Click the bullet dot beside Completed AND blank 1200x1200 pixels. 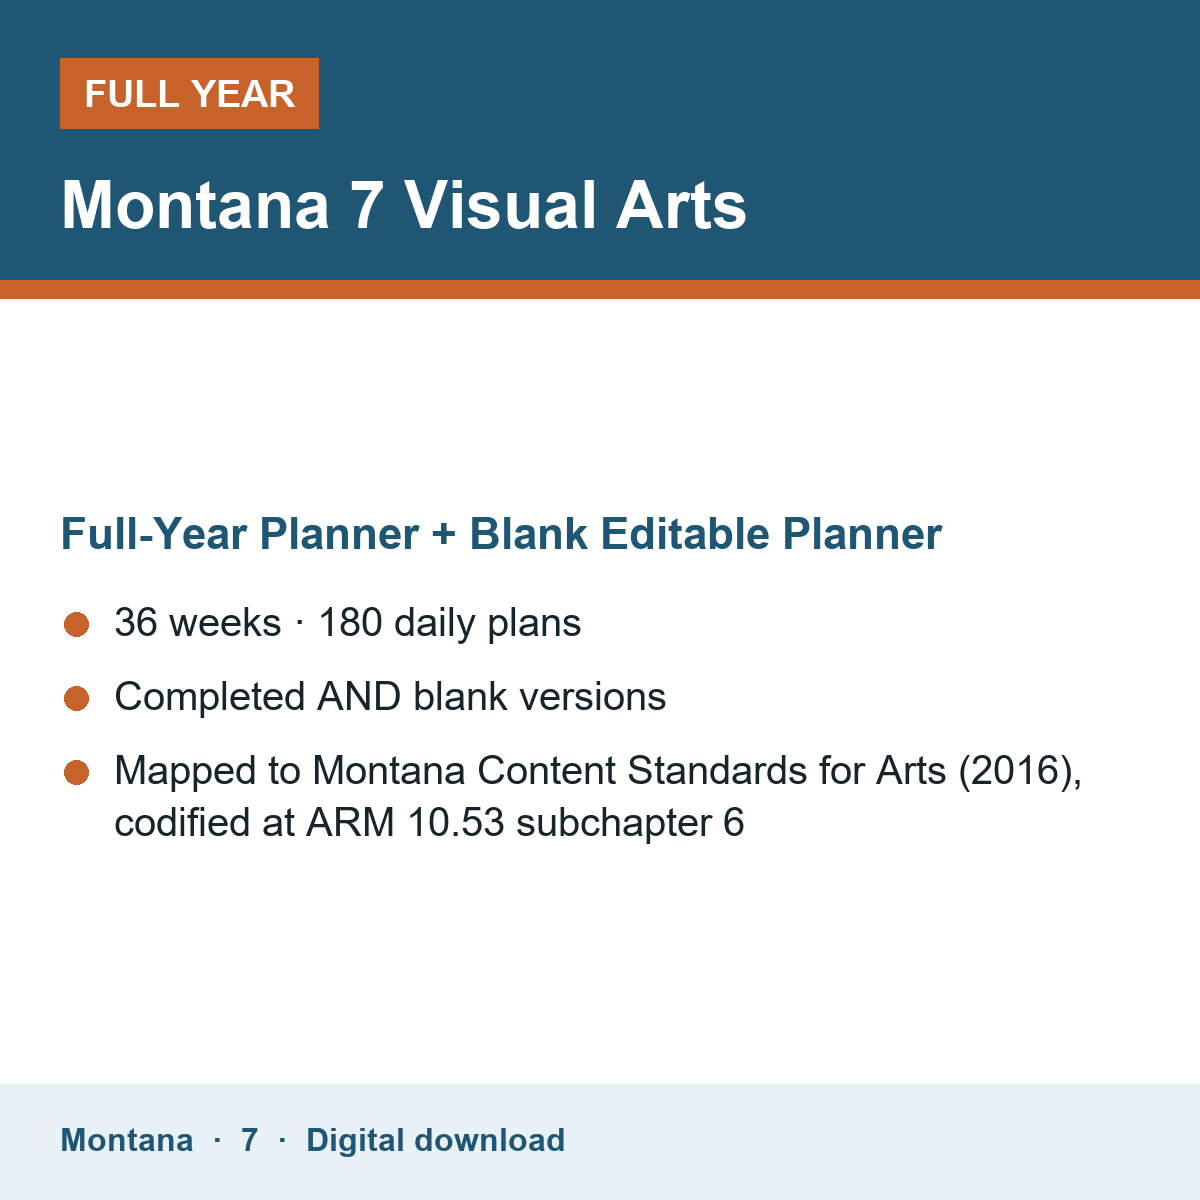tap(77, 699)
